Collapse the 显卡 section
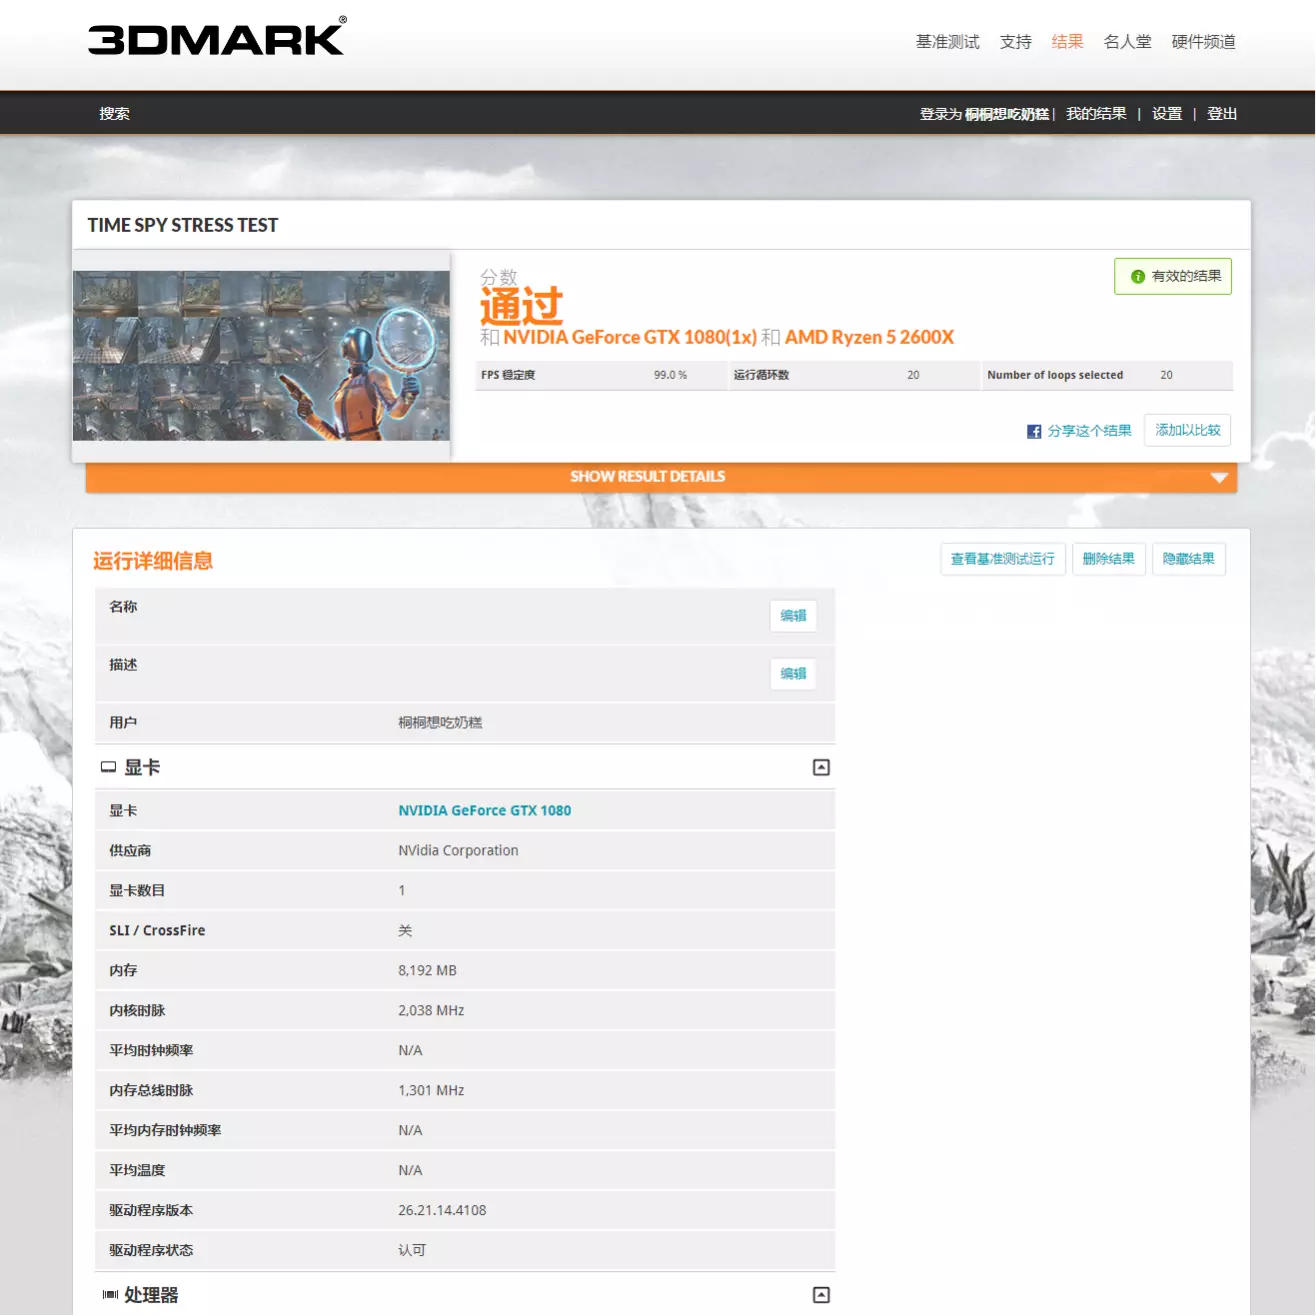The height and width of the screenshot is (1316, 1316). [x=821, y=767]
